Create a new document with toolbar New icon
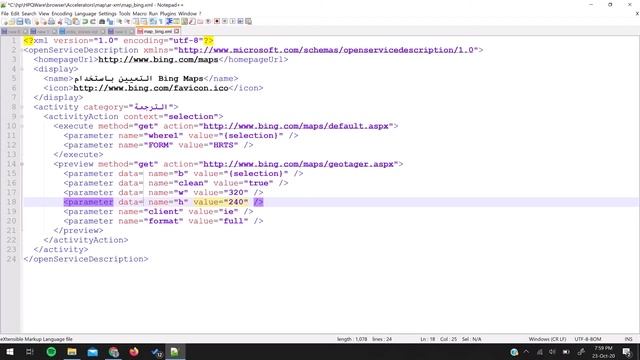This screenshot has height=360, width=640. point(4,21)
